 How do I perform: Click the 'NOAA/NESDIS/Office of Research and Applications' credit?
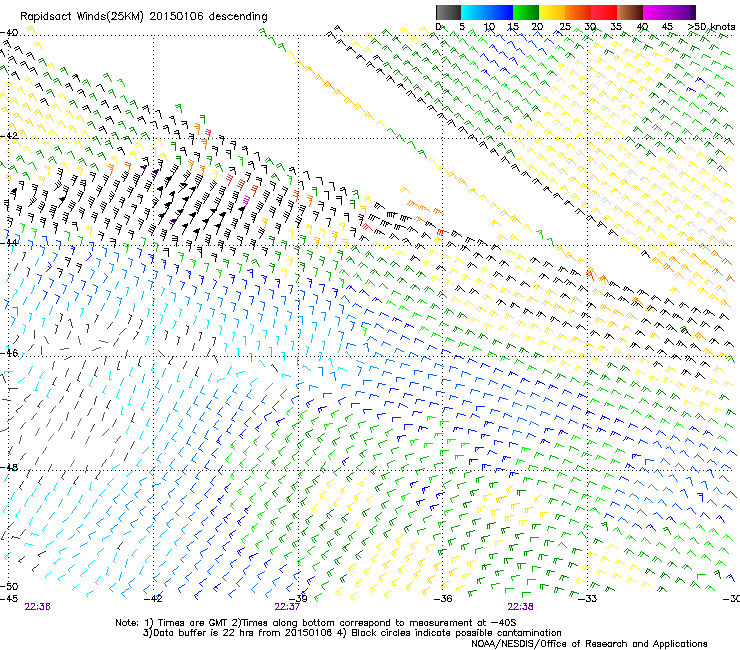(589, 644)
